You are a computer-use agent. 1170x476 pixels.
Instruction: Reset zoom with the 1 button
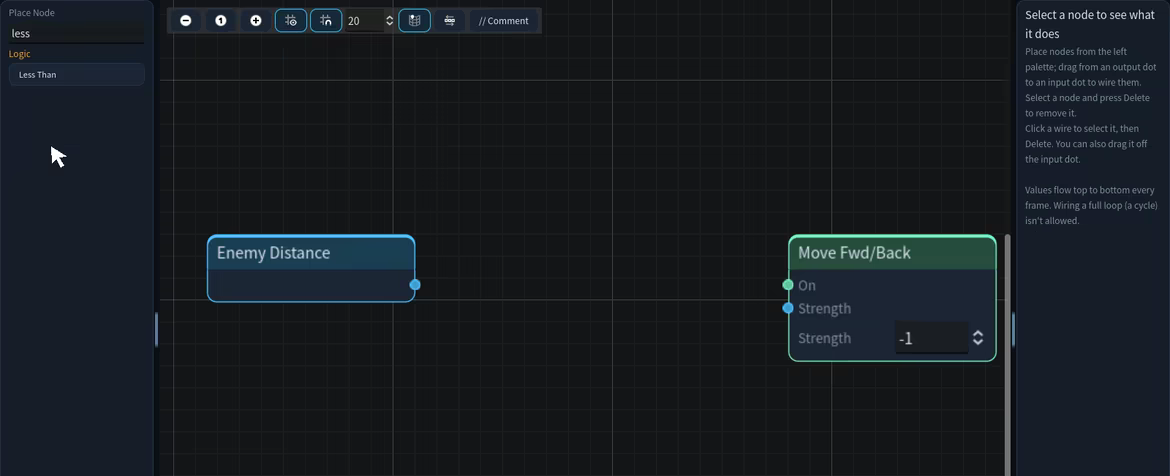pyautogui.click(x=221, y=21)
